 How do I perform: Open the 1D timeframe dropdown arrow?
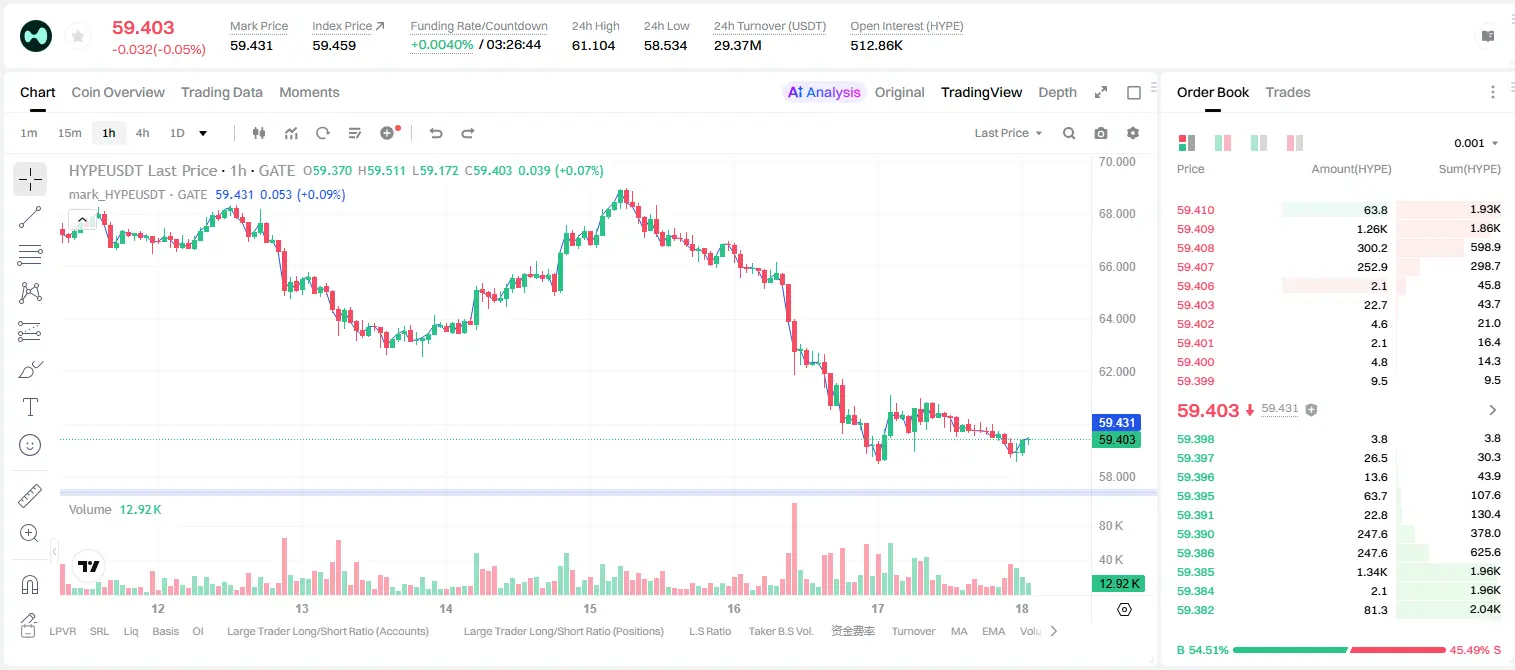pos(203,133)
